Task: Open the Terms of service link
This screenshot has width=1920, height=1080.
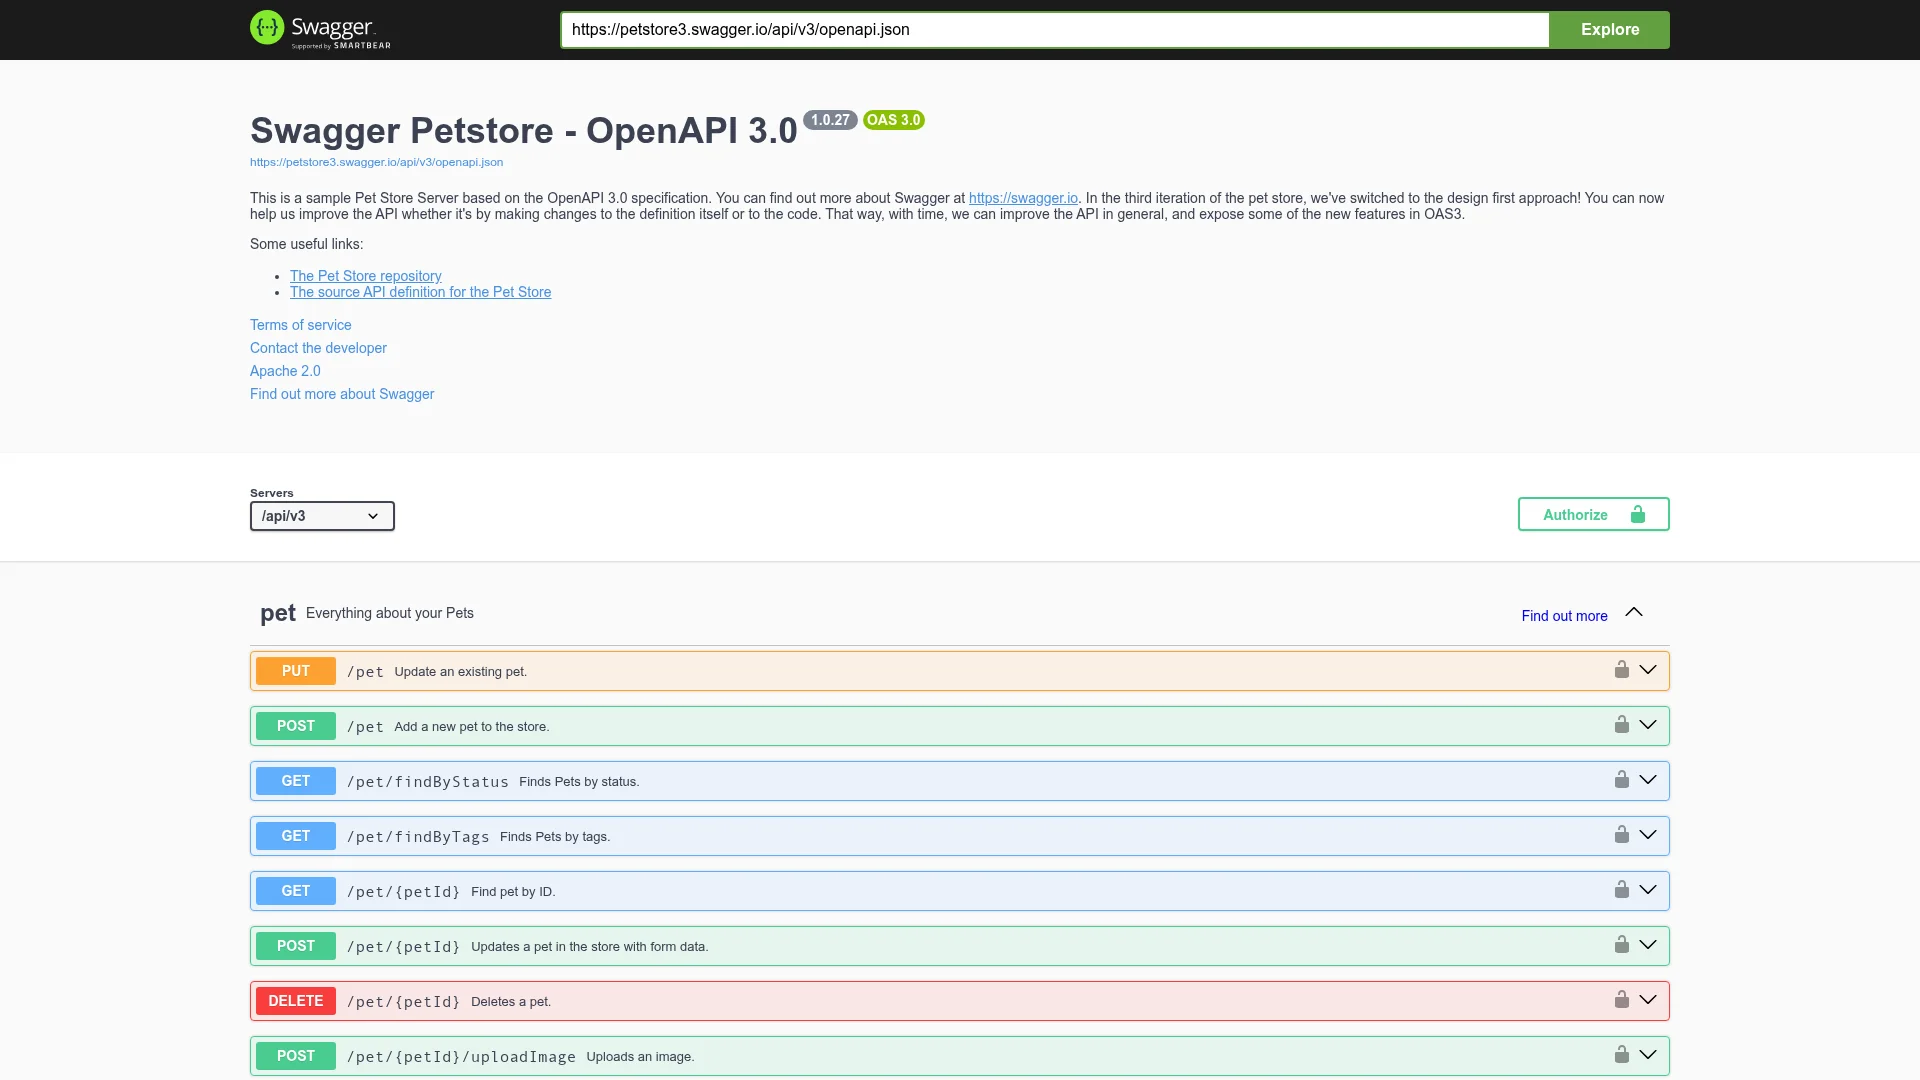Action: point(300,325)
